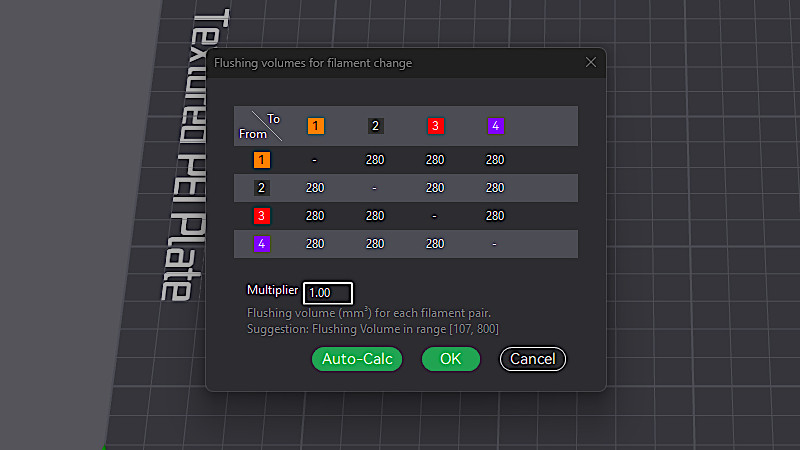This screenshot has width=800, height=450.
Task: Edit flushing volume from filament 1 to 4
Action: coord(495,160)
